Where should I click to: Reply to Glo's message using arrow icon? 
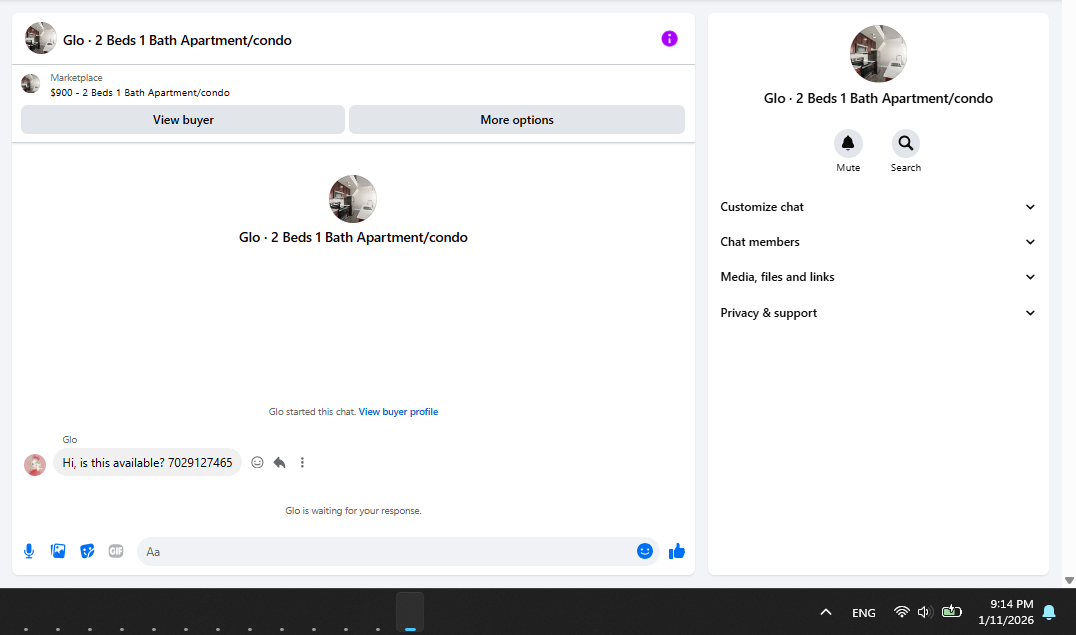point(279,463)
